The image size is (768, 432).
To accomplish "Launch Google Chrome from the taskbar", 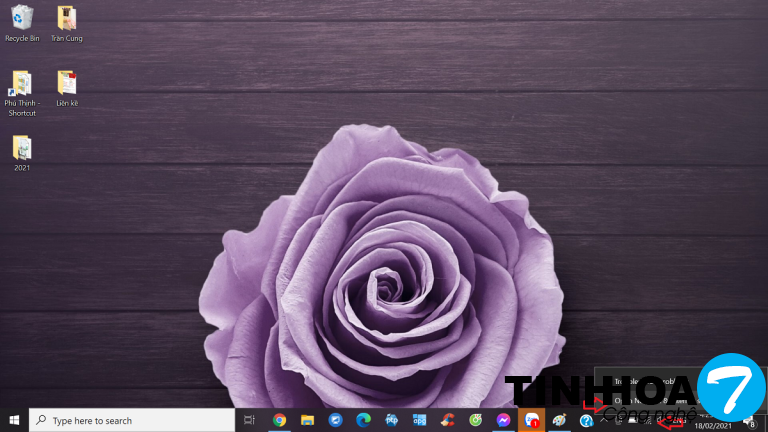I will (279, 420).
